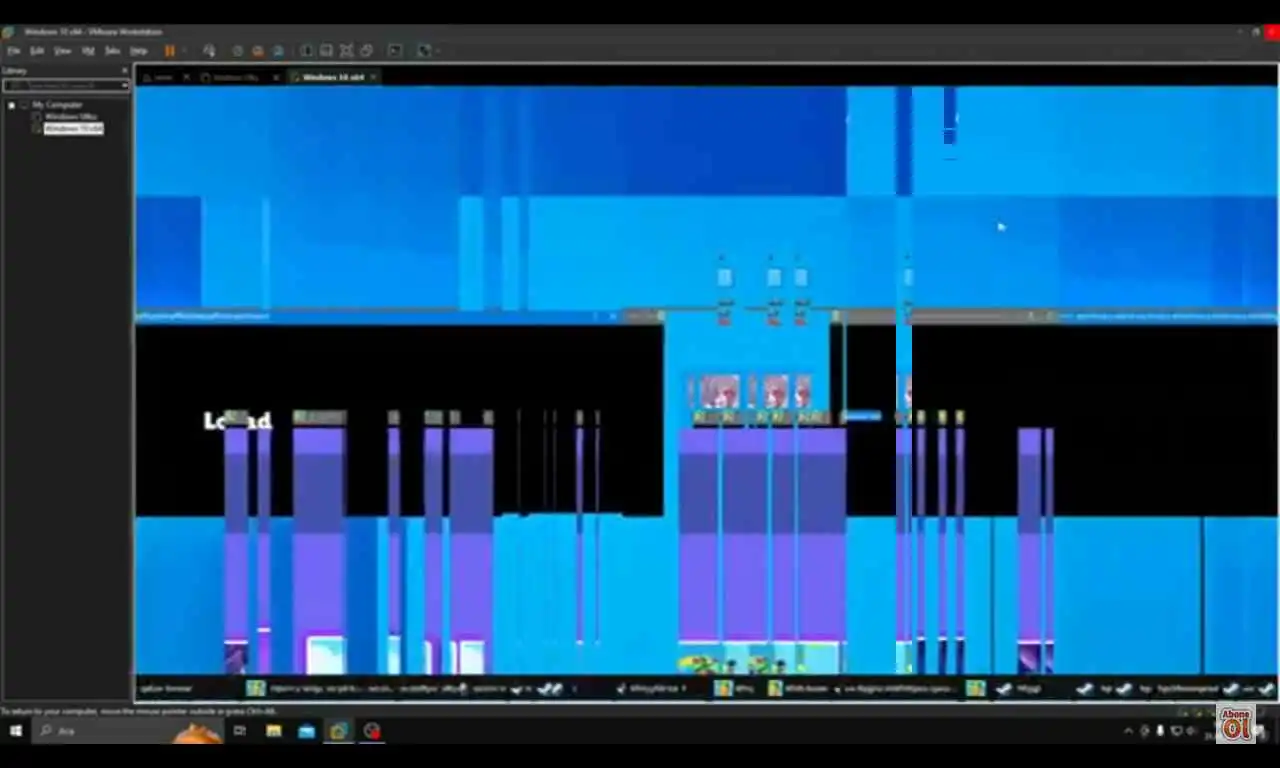The width and height of the screenshot is (1280, 768).
Task: Open the Edit menu
Action: (37, 50)
